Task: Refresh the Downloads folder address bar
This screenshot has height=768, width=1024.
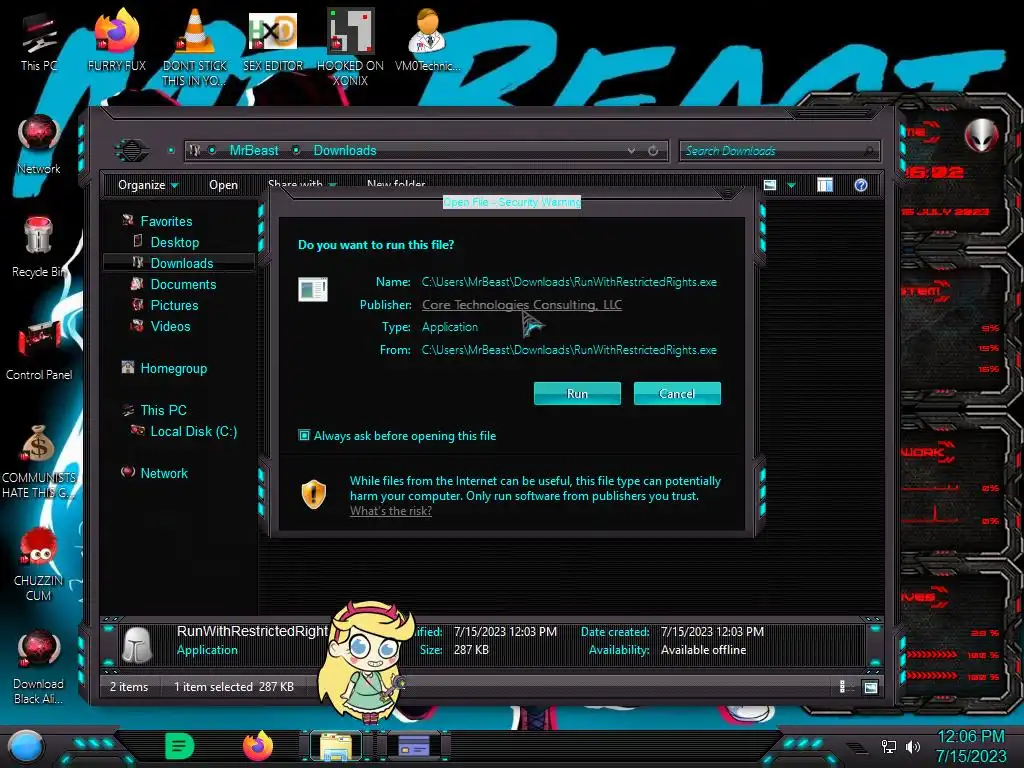Action: click(x=653, y=151)
